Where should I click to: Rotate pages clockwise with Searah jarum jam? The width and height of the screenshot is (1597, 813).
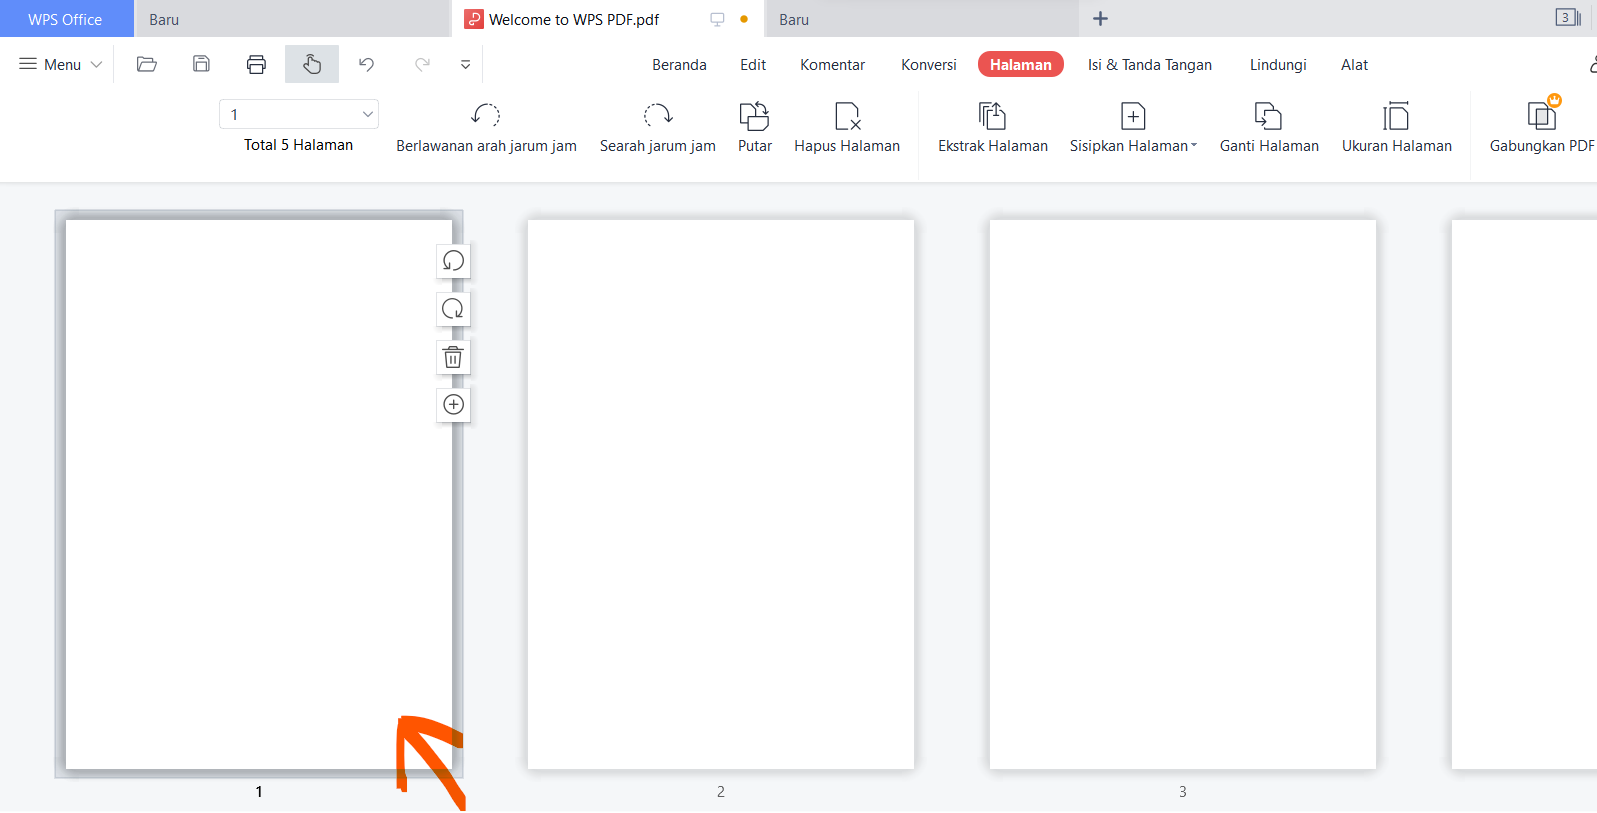point(658,128)
